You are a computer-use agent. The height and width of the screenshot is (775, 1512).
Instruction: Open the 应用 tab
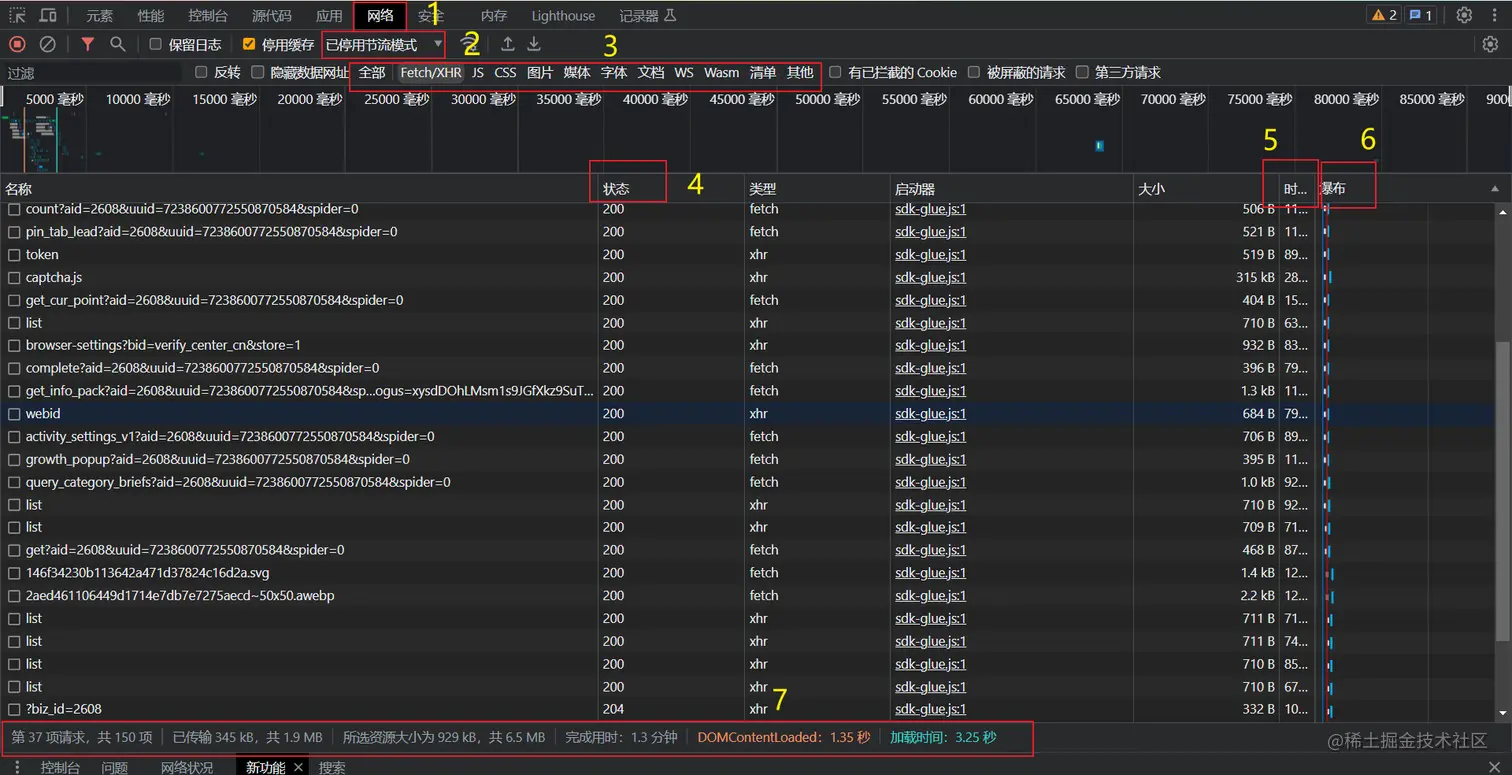329,16
